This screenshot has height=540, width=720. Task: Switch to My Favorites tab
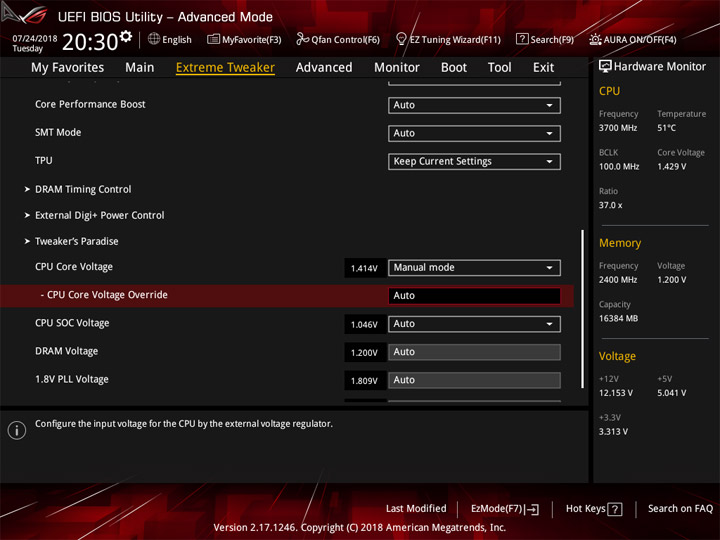click(x=68, y=68)
